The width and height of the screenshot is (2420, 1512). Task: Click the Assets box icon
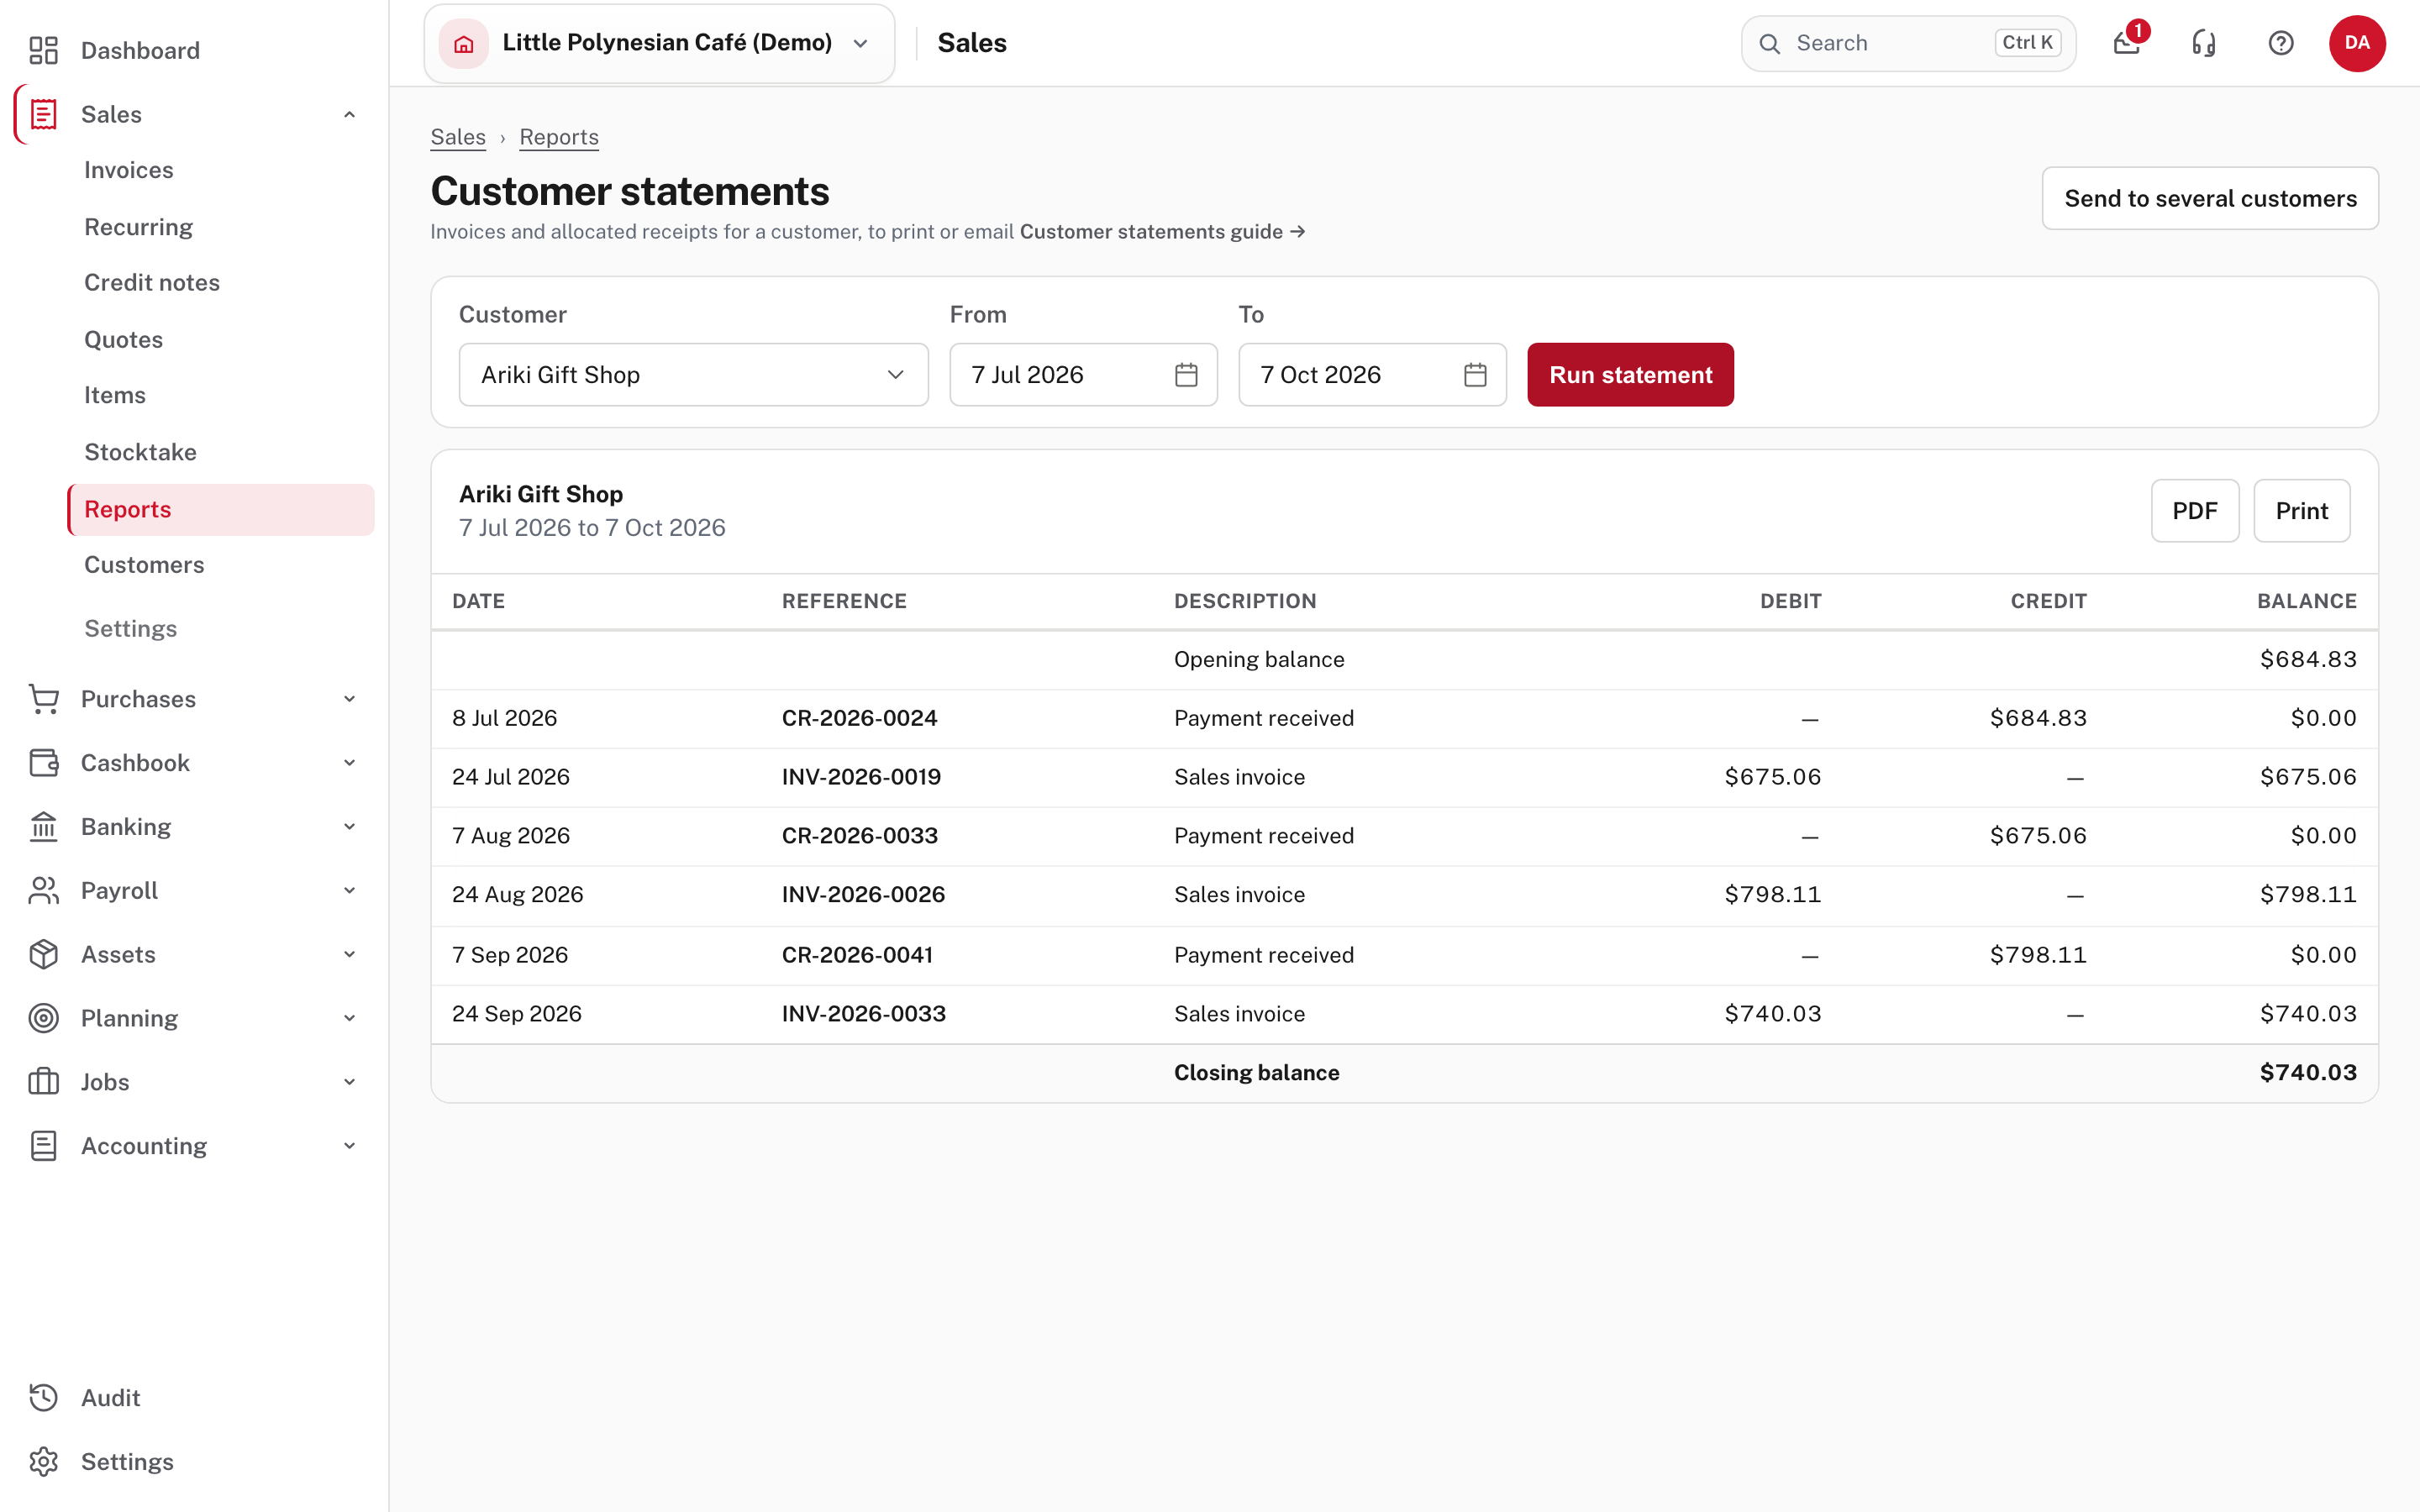pos(43,954)
